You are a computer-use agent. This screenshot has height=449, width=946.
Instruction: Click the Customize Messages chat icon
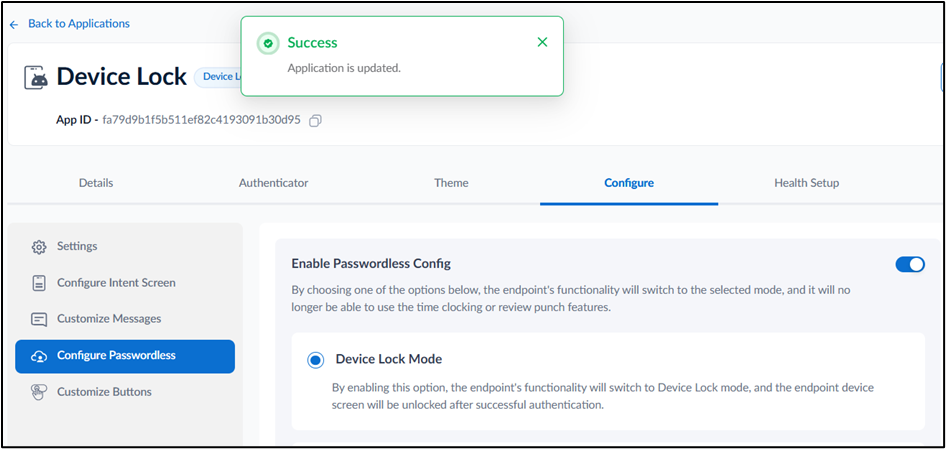tap(39, 319)
